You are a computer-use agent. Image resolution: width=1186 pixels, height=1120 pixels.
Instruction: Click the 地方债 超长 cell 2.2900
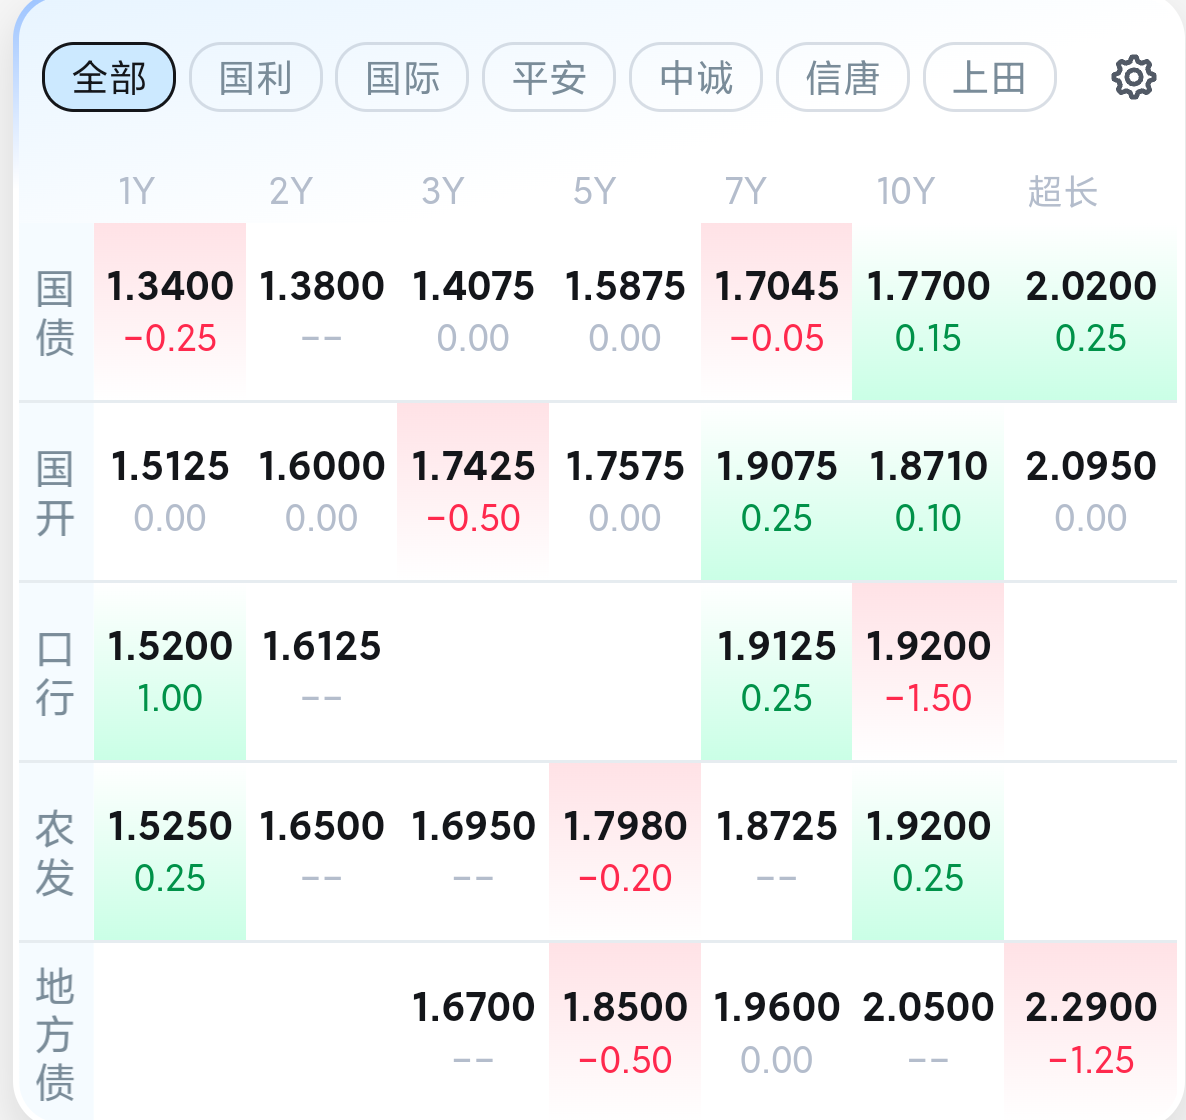coord(1091,1032)
